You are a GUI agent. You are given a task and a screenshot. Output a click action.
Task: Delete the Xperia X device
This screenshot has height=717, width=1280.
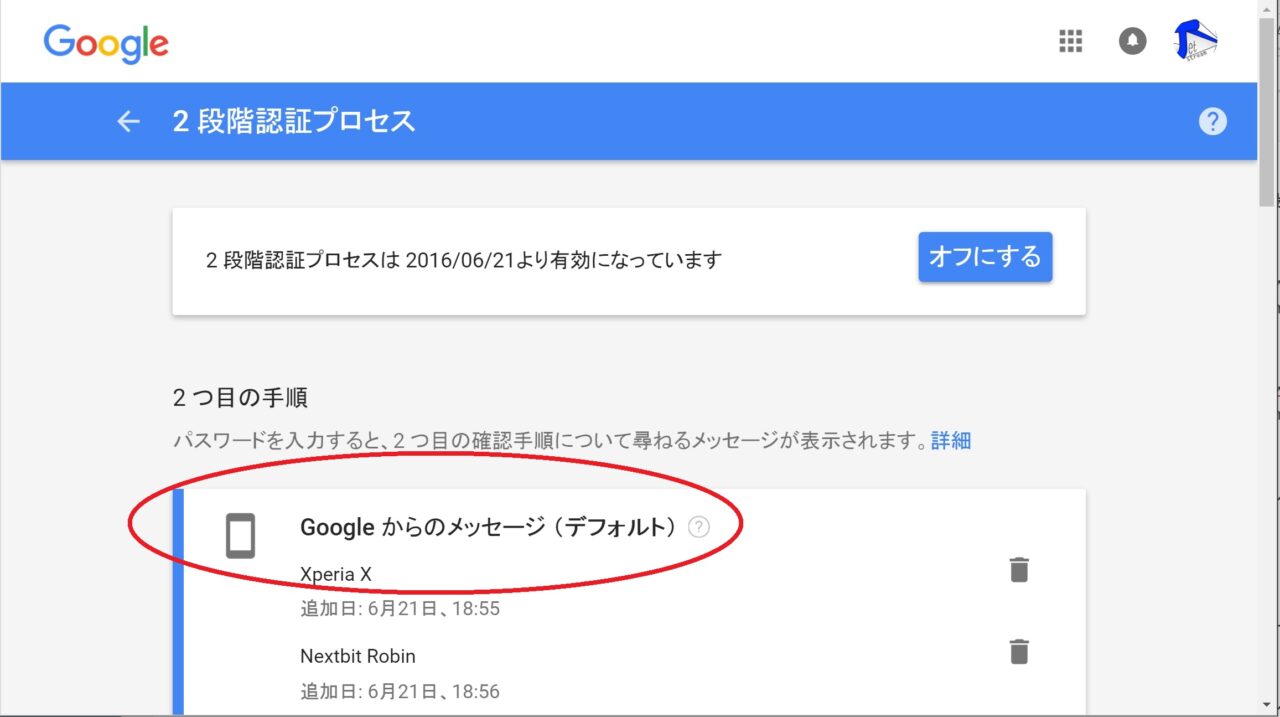coord(1018,570)
